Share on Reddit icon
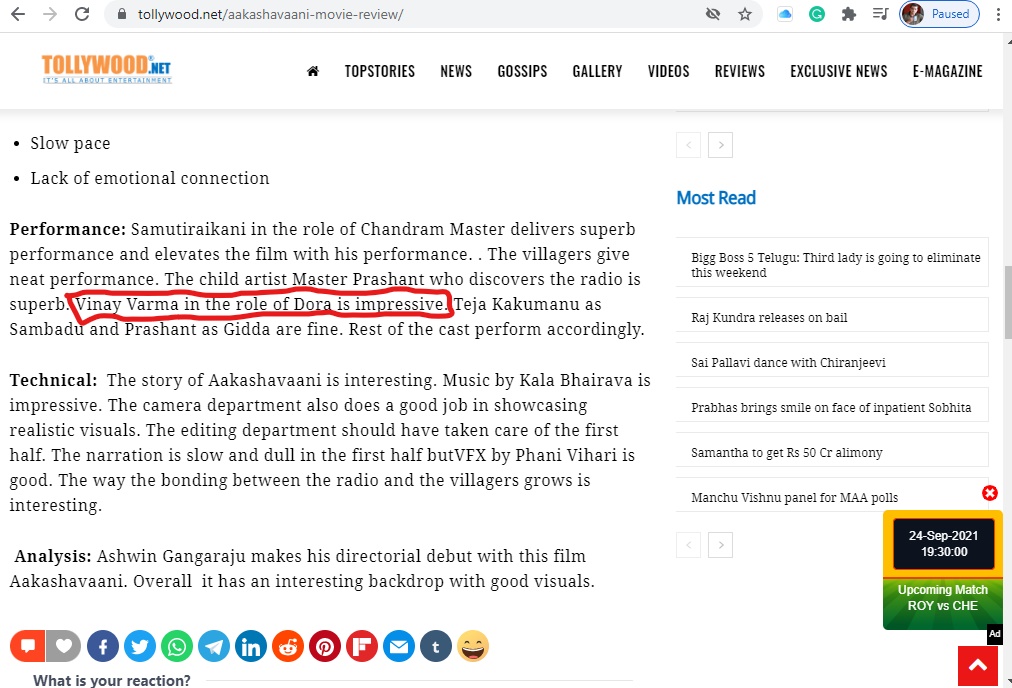The height and width of the screenshot is (688, 1012). click(288, 646)
